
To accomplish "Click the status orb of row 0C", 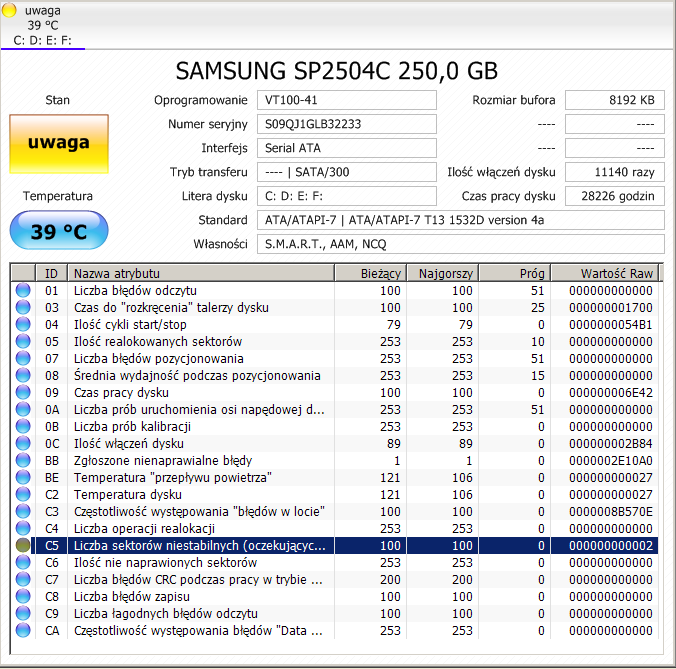I will pyautogui.click(x=23, y=443).
